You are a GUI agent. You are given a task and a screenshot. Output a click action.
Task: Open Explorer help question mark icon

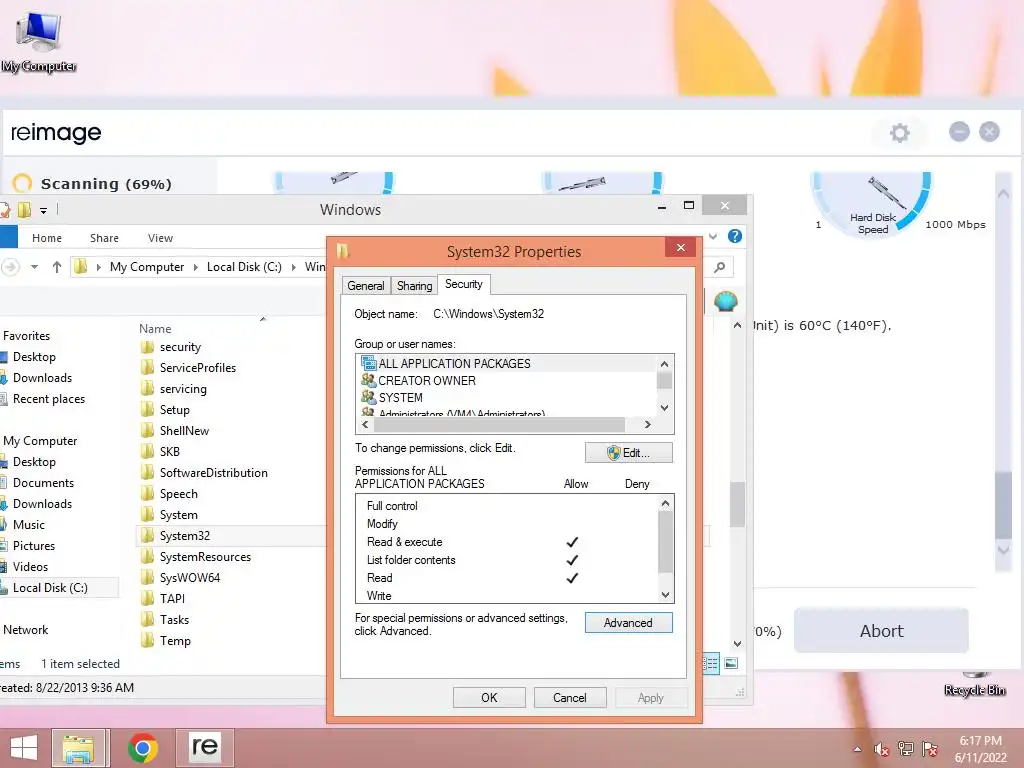pos(735,236)
